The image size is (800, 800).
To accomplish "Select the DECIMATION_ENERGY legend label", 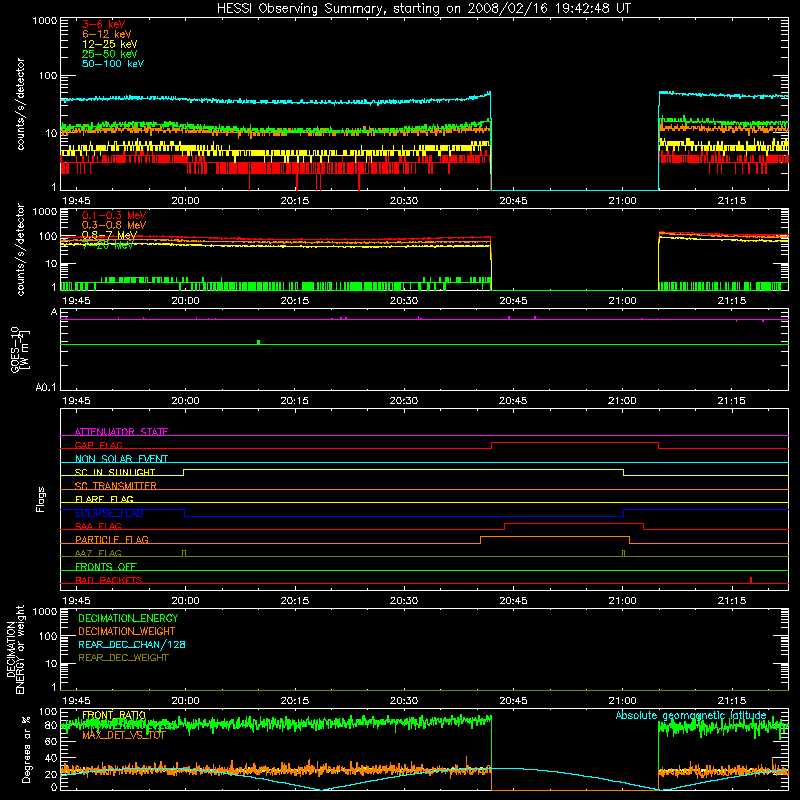I will [x=128, y=618].
